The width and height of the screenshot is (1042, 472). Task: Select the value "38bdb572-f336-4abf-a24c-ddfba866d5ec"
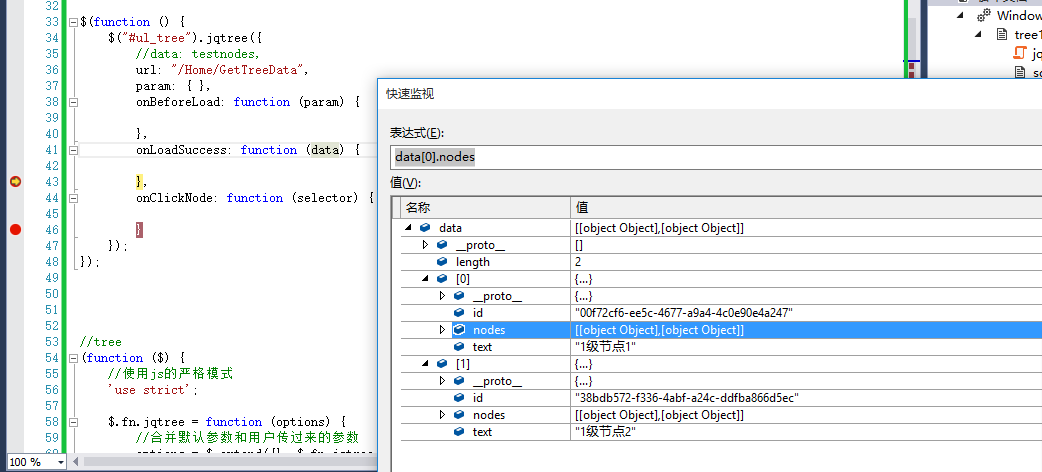[x=686, y=398]
